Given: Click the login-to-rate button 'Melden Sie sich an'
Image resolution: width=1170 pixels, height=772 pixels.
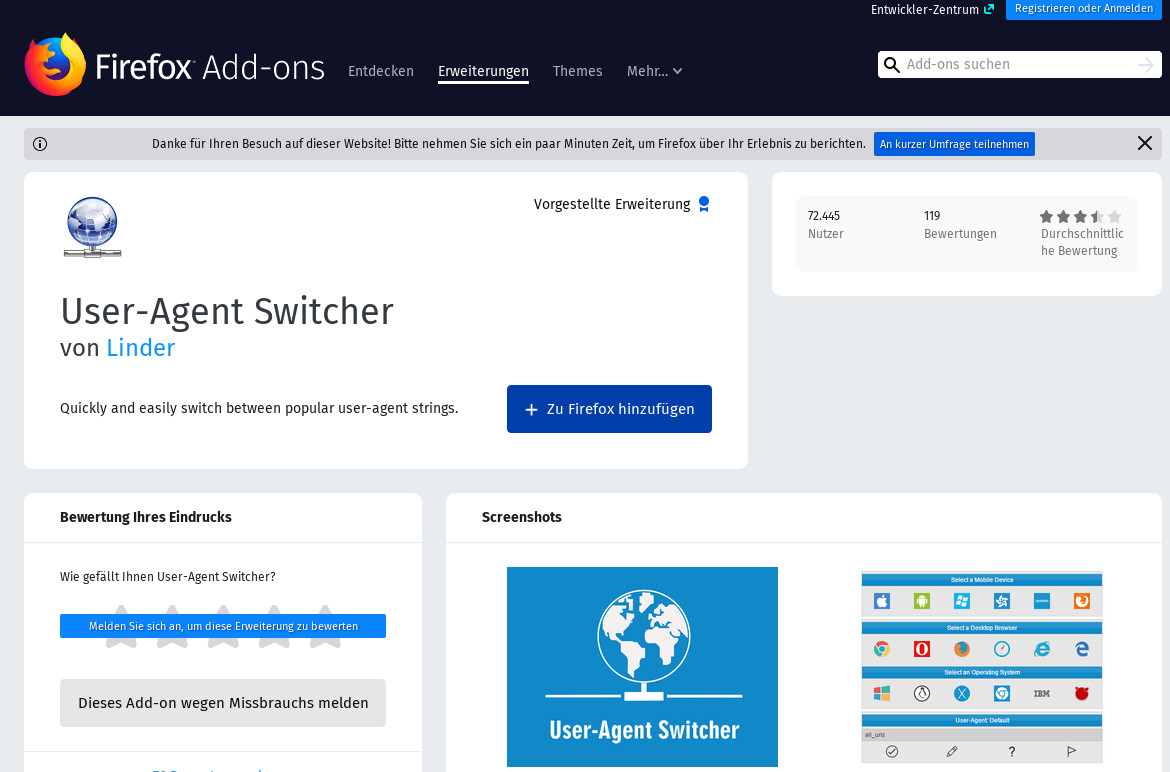Looking at the screenshot, I should 223,626.
